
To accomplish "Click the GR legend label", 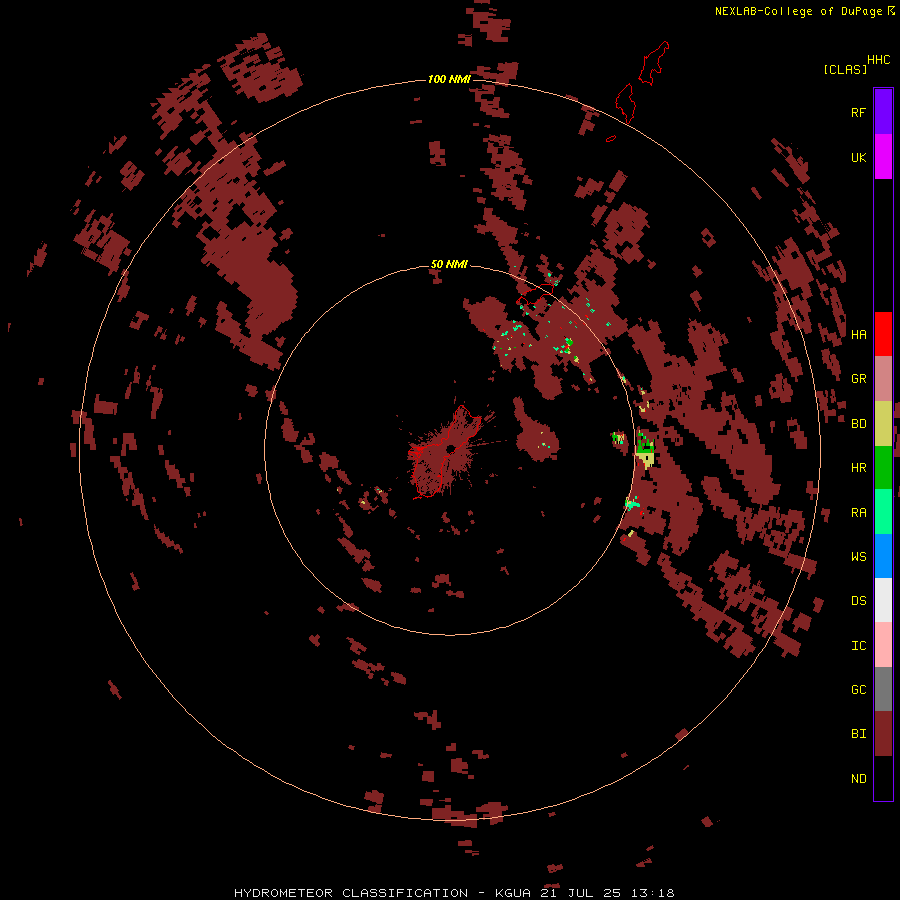I will (x=858, y=379).
